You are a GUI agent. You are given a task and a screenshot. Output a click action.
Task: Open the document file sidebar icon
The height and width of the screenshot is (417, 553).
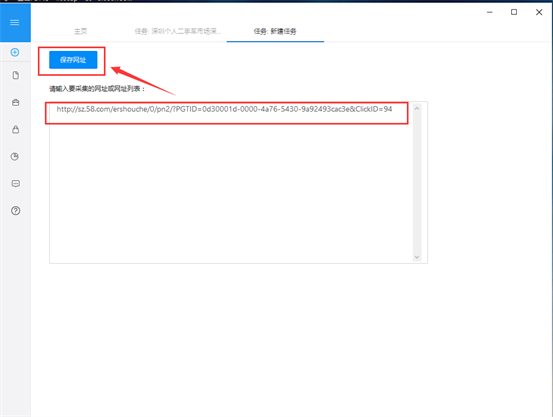tap(16, 75)
